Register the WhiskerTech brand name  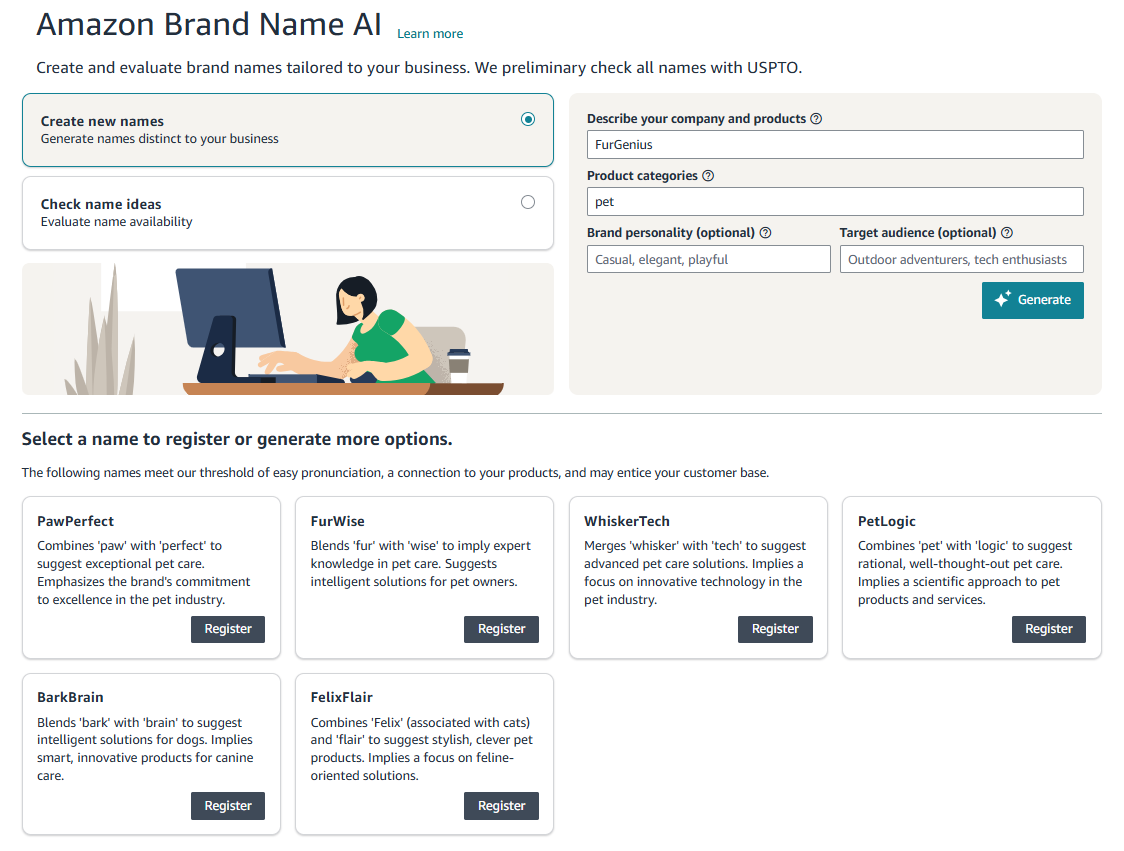coord(774,629)
